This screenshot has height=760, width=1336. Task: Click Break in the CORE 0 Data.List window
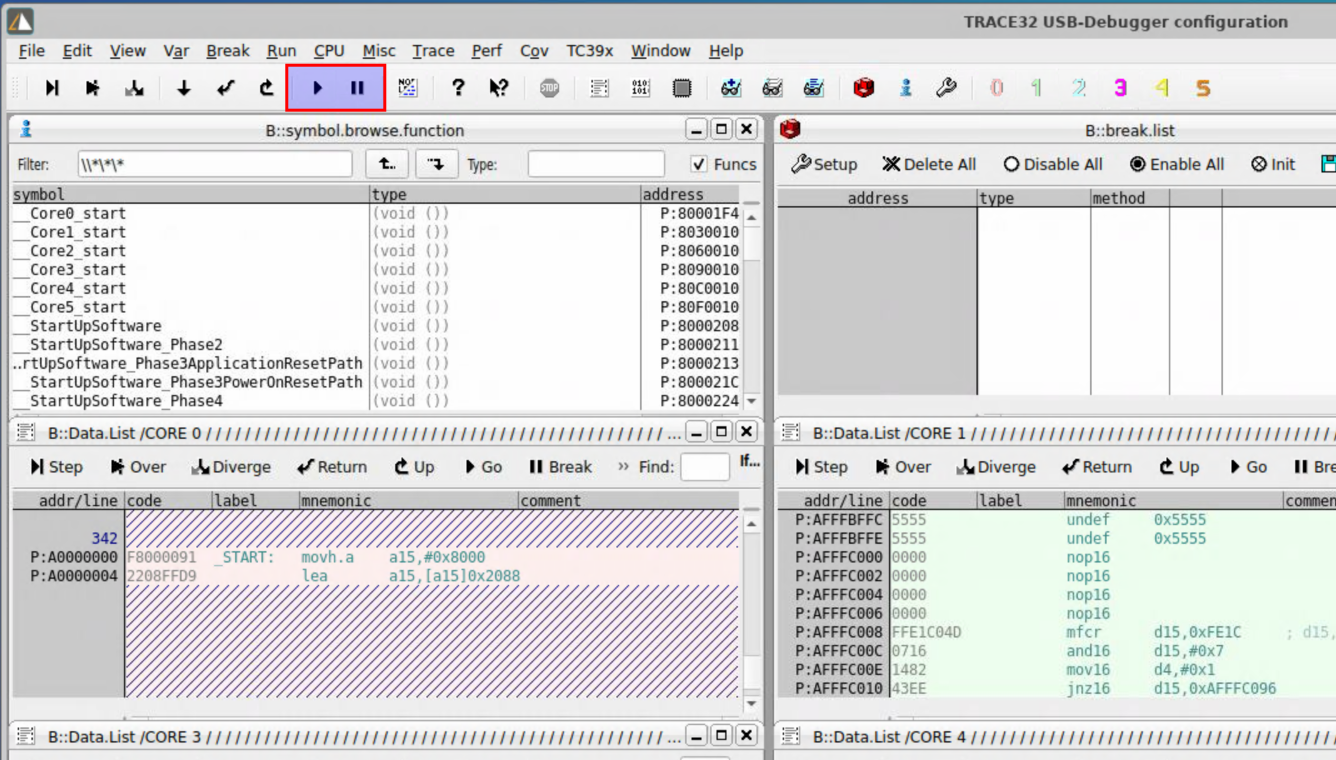pyautogui.click(x=560, y=467)
